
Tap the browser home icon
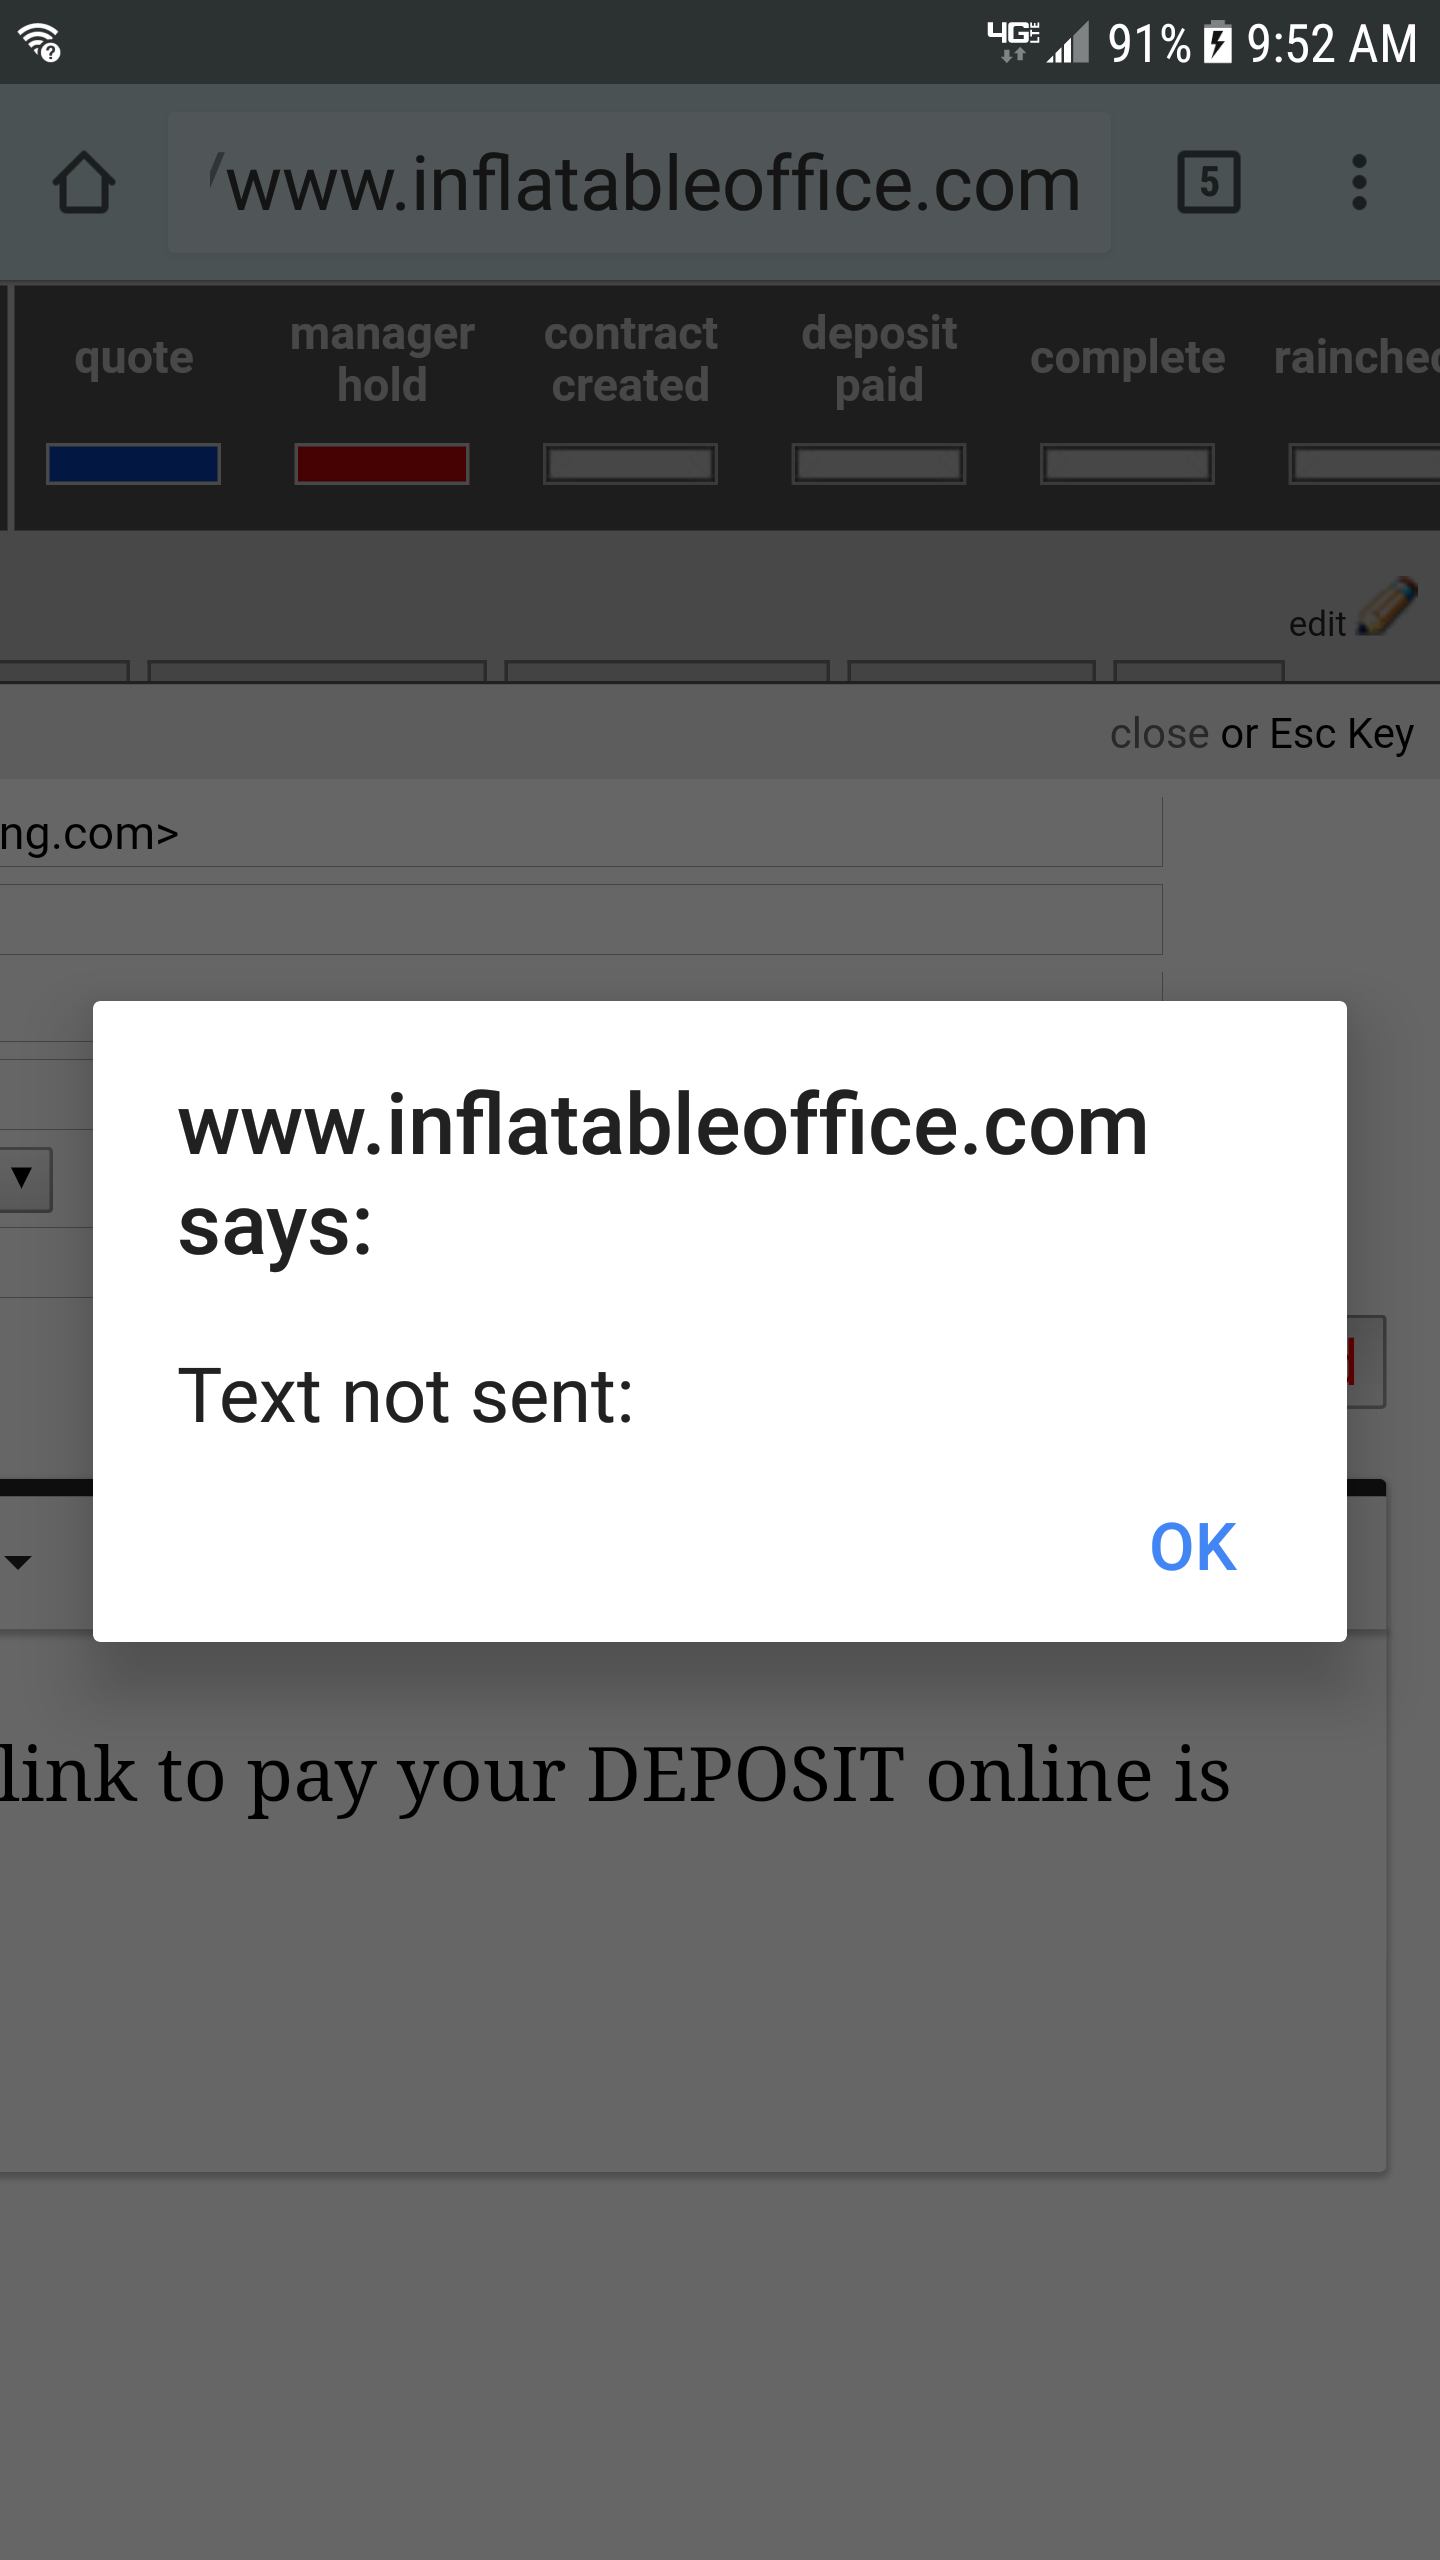pos(84,183)
